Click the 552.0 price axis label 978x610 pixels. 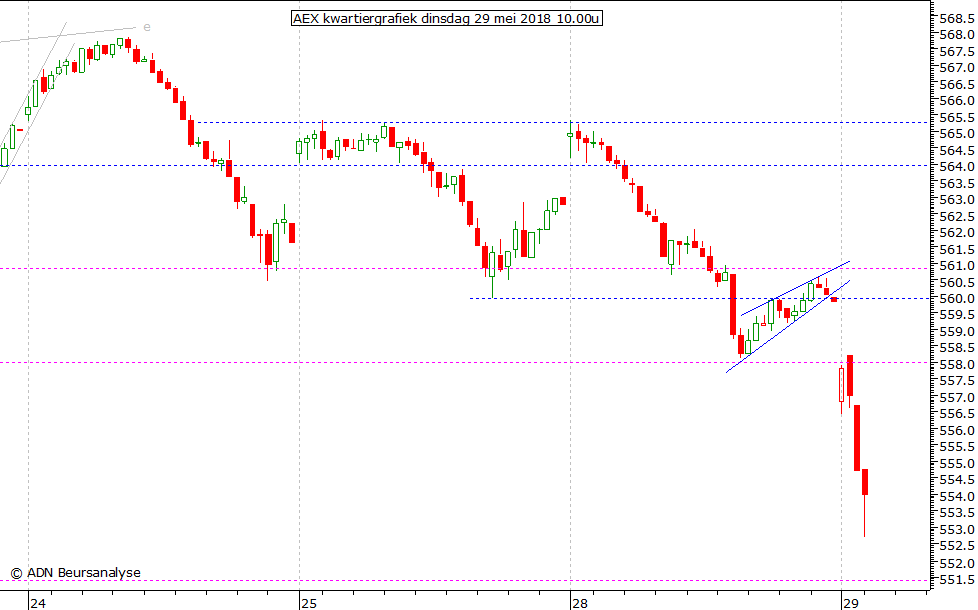[957, 563]
